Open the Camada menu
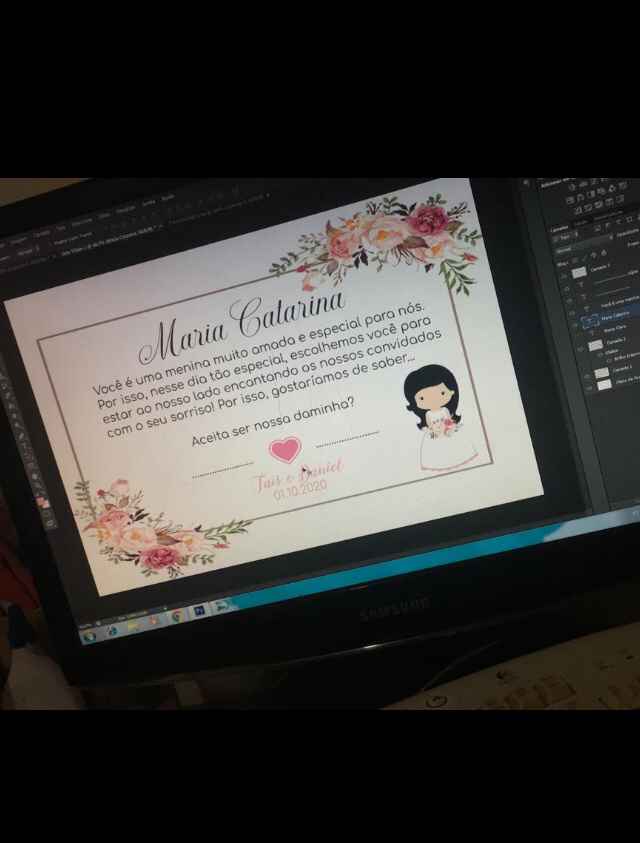Image resolution: width=640 pixels, height=843 pixels. coord(40,233)
